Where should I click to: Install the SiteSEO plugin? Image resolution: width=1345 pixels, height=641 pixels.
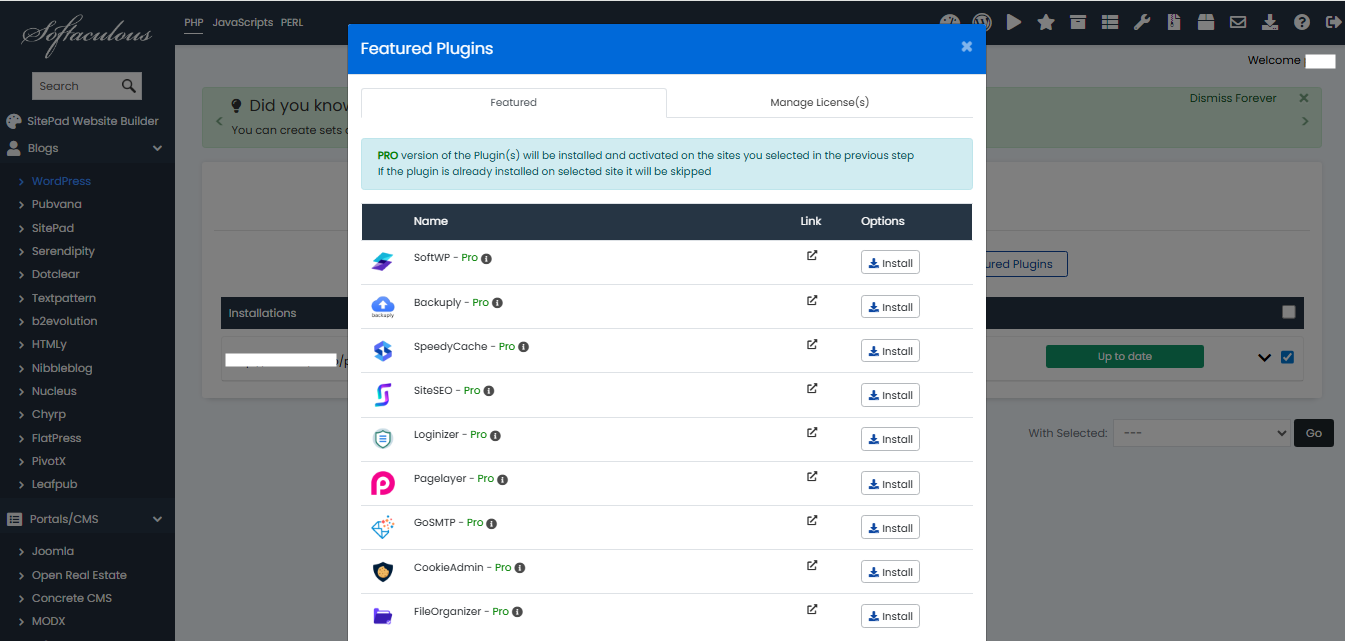click(x=890, y=395)
